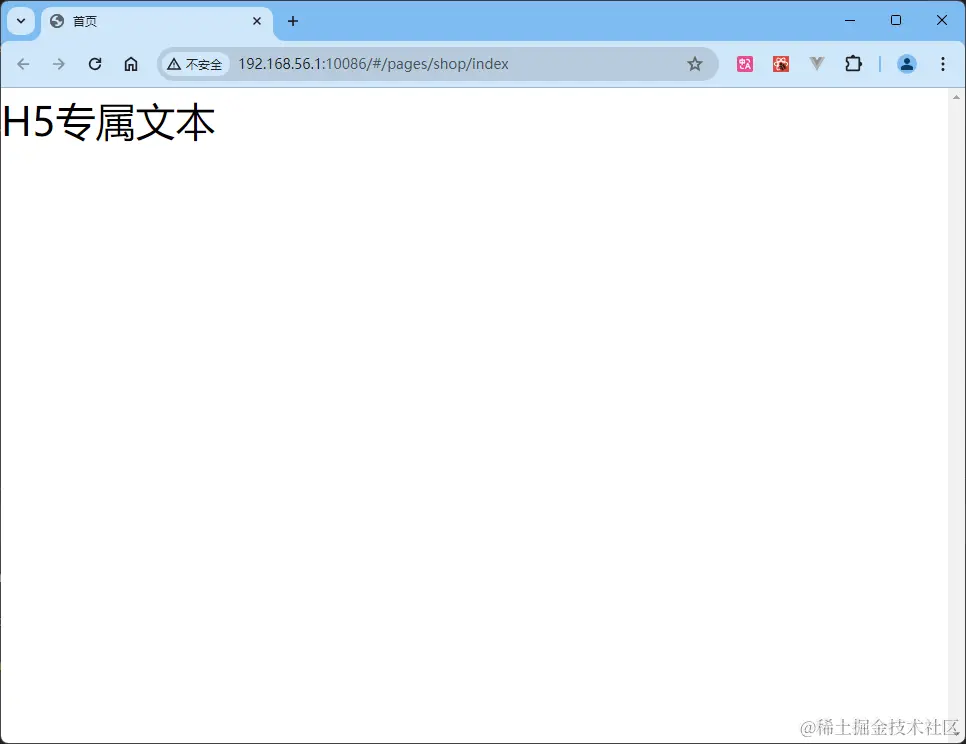Open the extensions puzzle-piece menu
This screenshot has width=966, height=744.
click(x=853, y=63)
